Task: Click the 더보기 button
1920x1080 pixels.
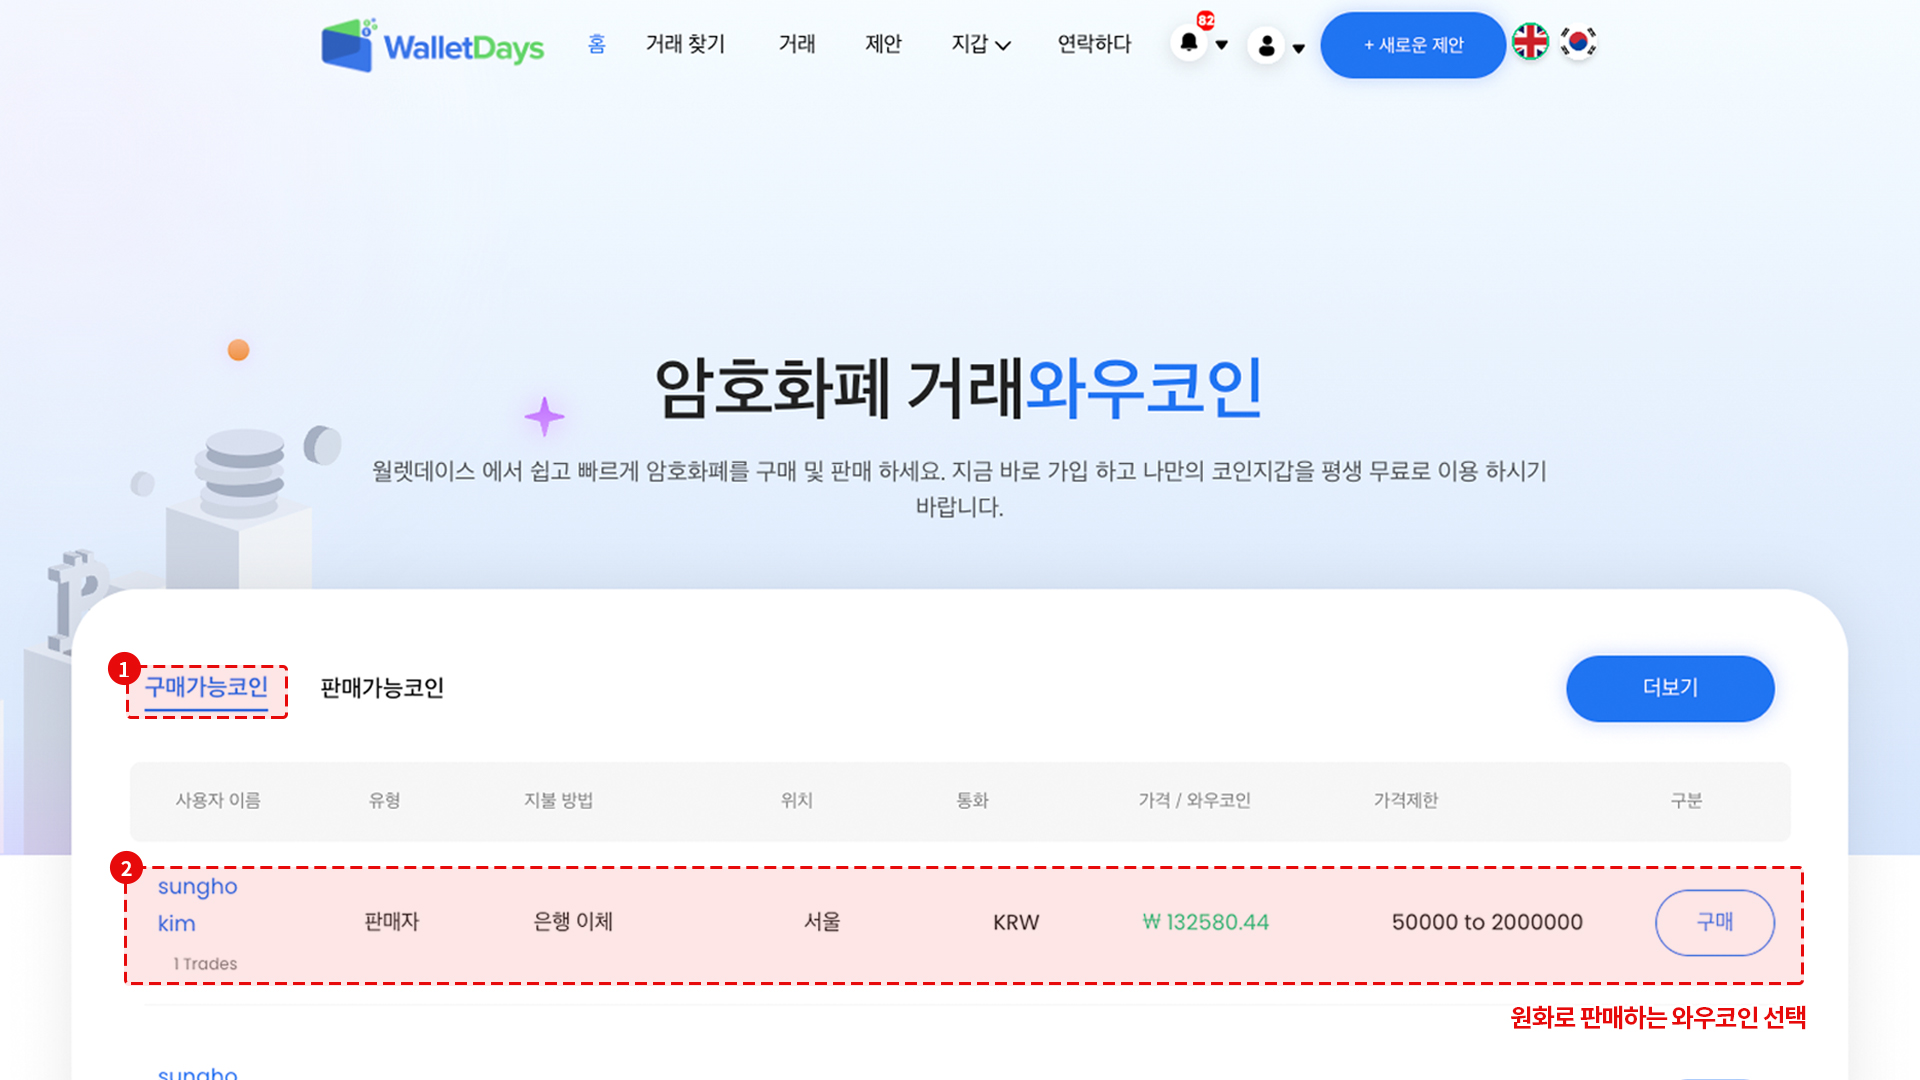Action: [1670, 688]
